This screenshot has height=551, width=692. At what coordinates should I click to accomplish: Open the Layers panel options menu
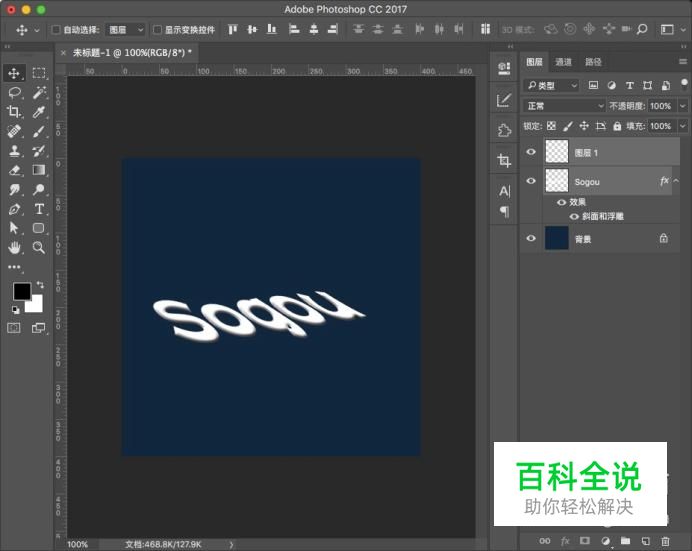[683, 62]
